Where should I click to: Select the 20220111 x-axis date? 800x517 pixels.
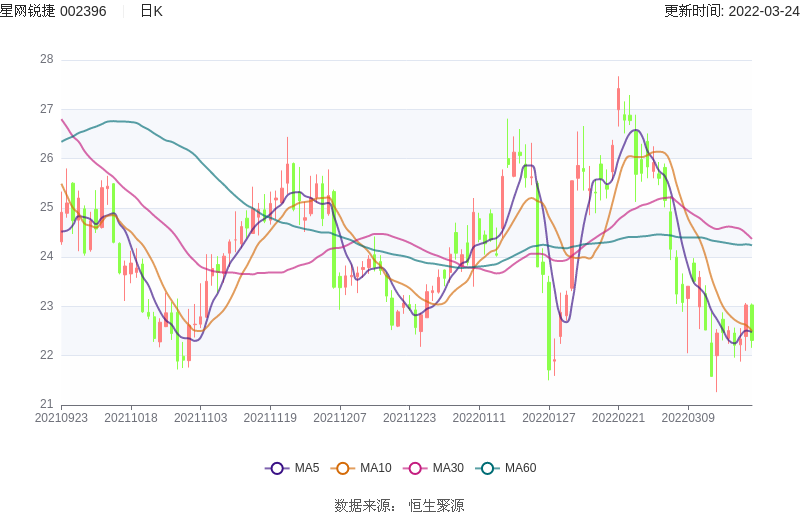click(479, 418)
